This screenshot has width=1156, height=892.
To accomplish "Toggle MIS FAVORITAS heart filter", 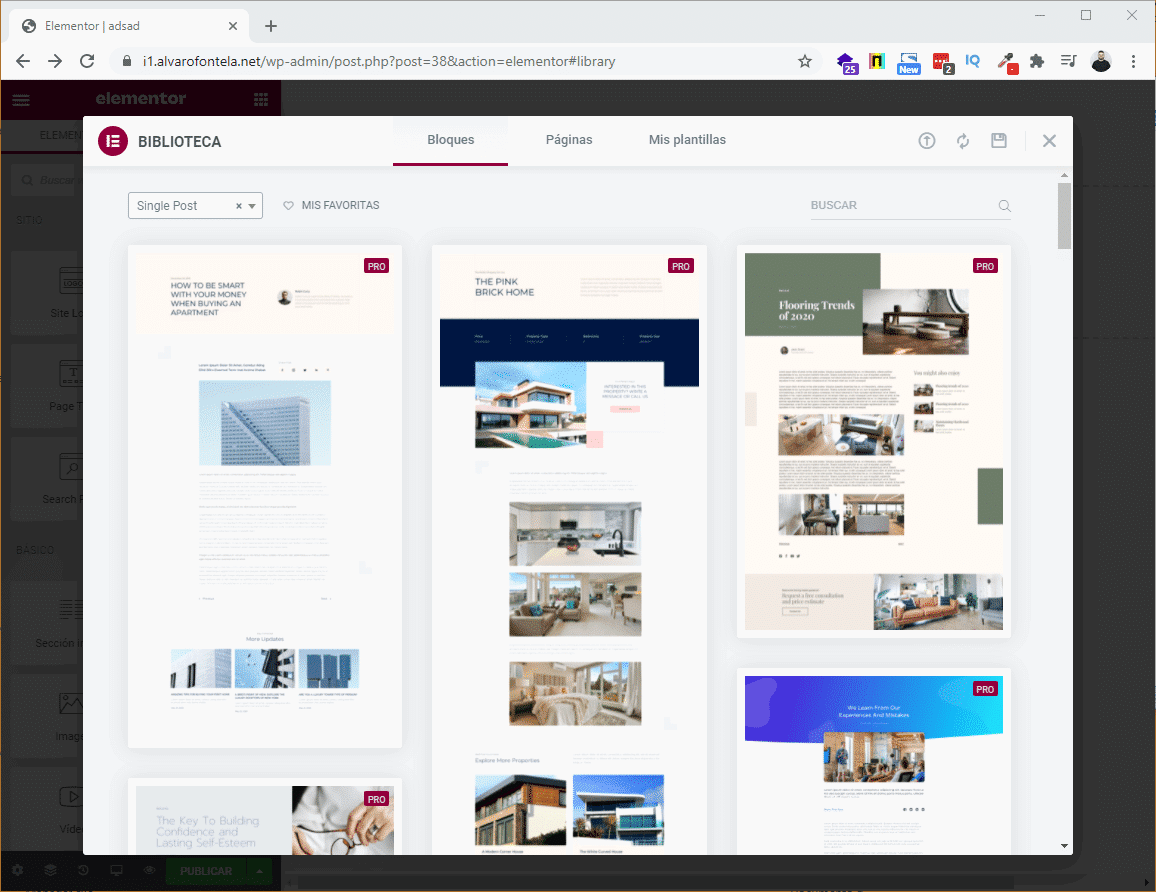I will coord(333,205).
